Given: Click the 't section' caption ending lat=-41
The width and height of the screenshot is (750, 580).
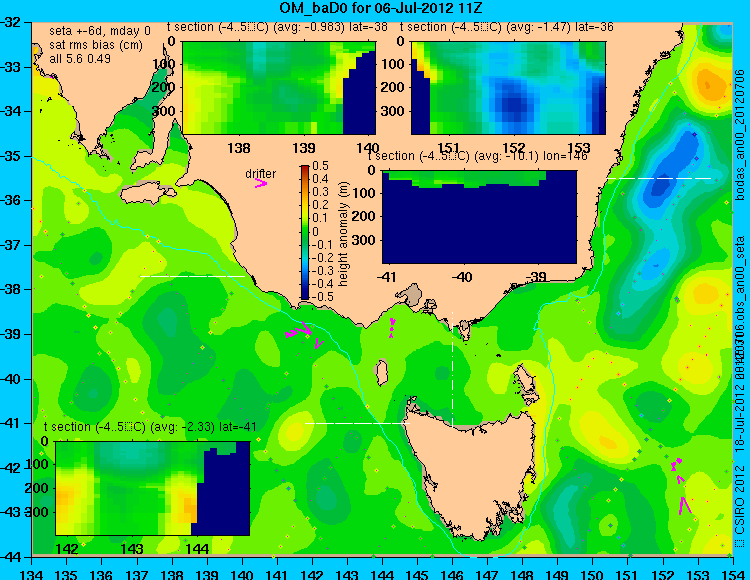Looking at the screenshot, I should pos(150,427).
